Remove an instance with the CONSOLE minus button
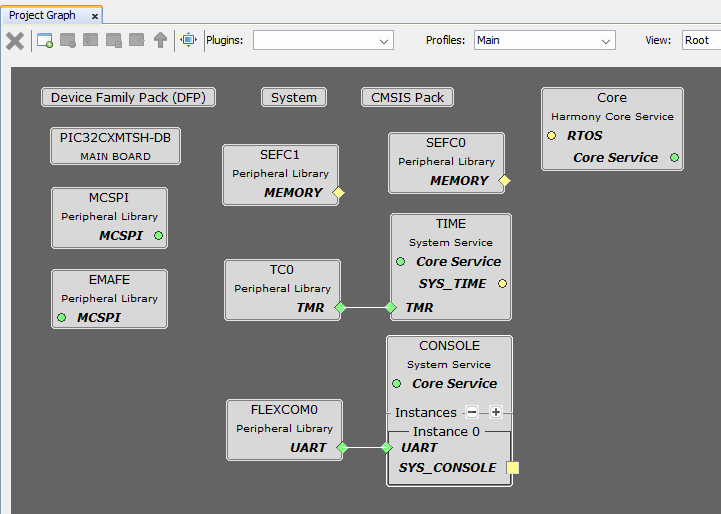 point(472,412)
